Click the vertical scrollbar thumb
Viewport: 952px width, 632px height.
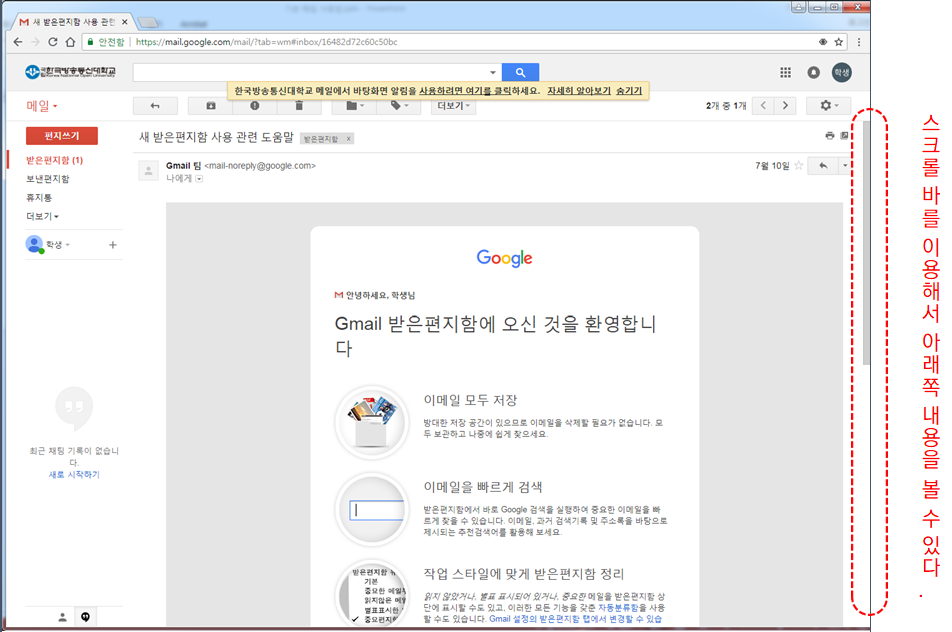click(x=866, y=243)
